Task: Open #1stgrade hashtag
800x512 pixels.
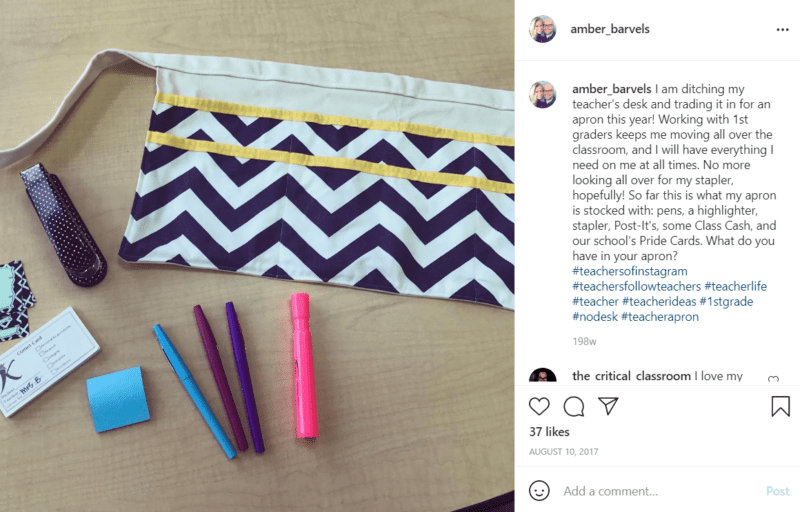Action: pos(726,301)
